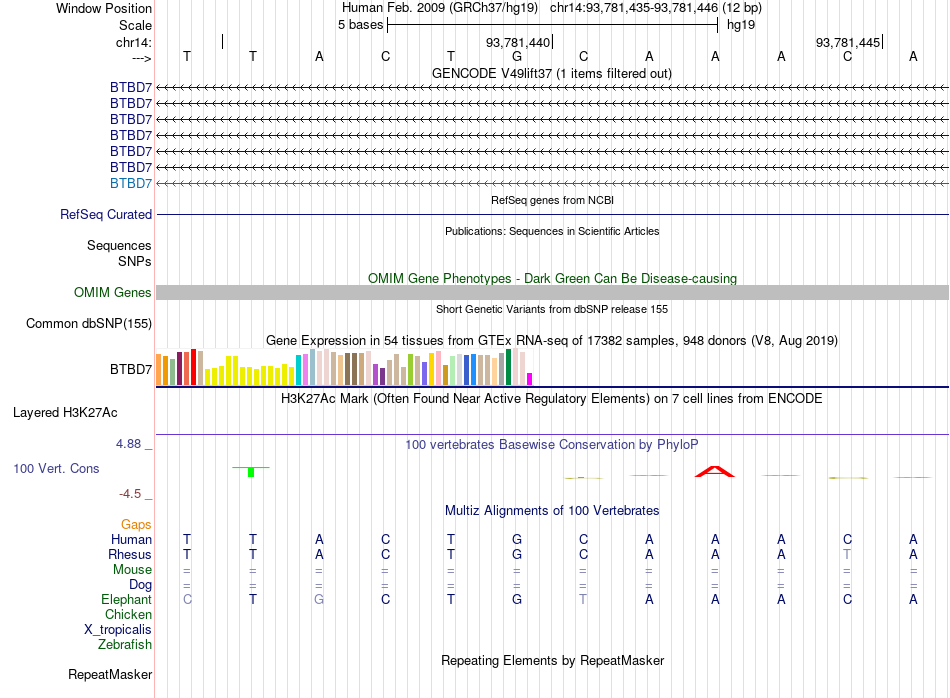Click the black BTBD7 GTEx expression label
This screenshot has width=950, height=698.
131,370
